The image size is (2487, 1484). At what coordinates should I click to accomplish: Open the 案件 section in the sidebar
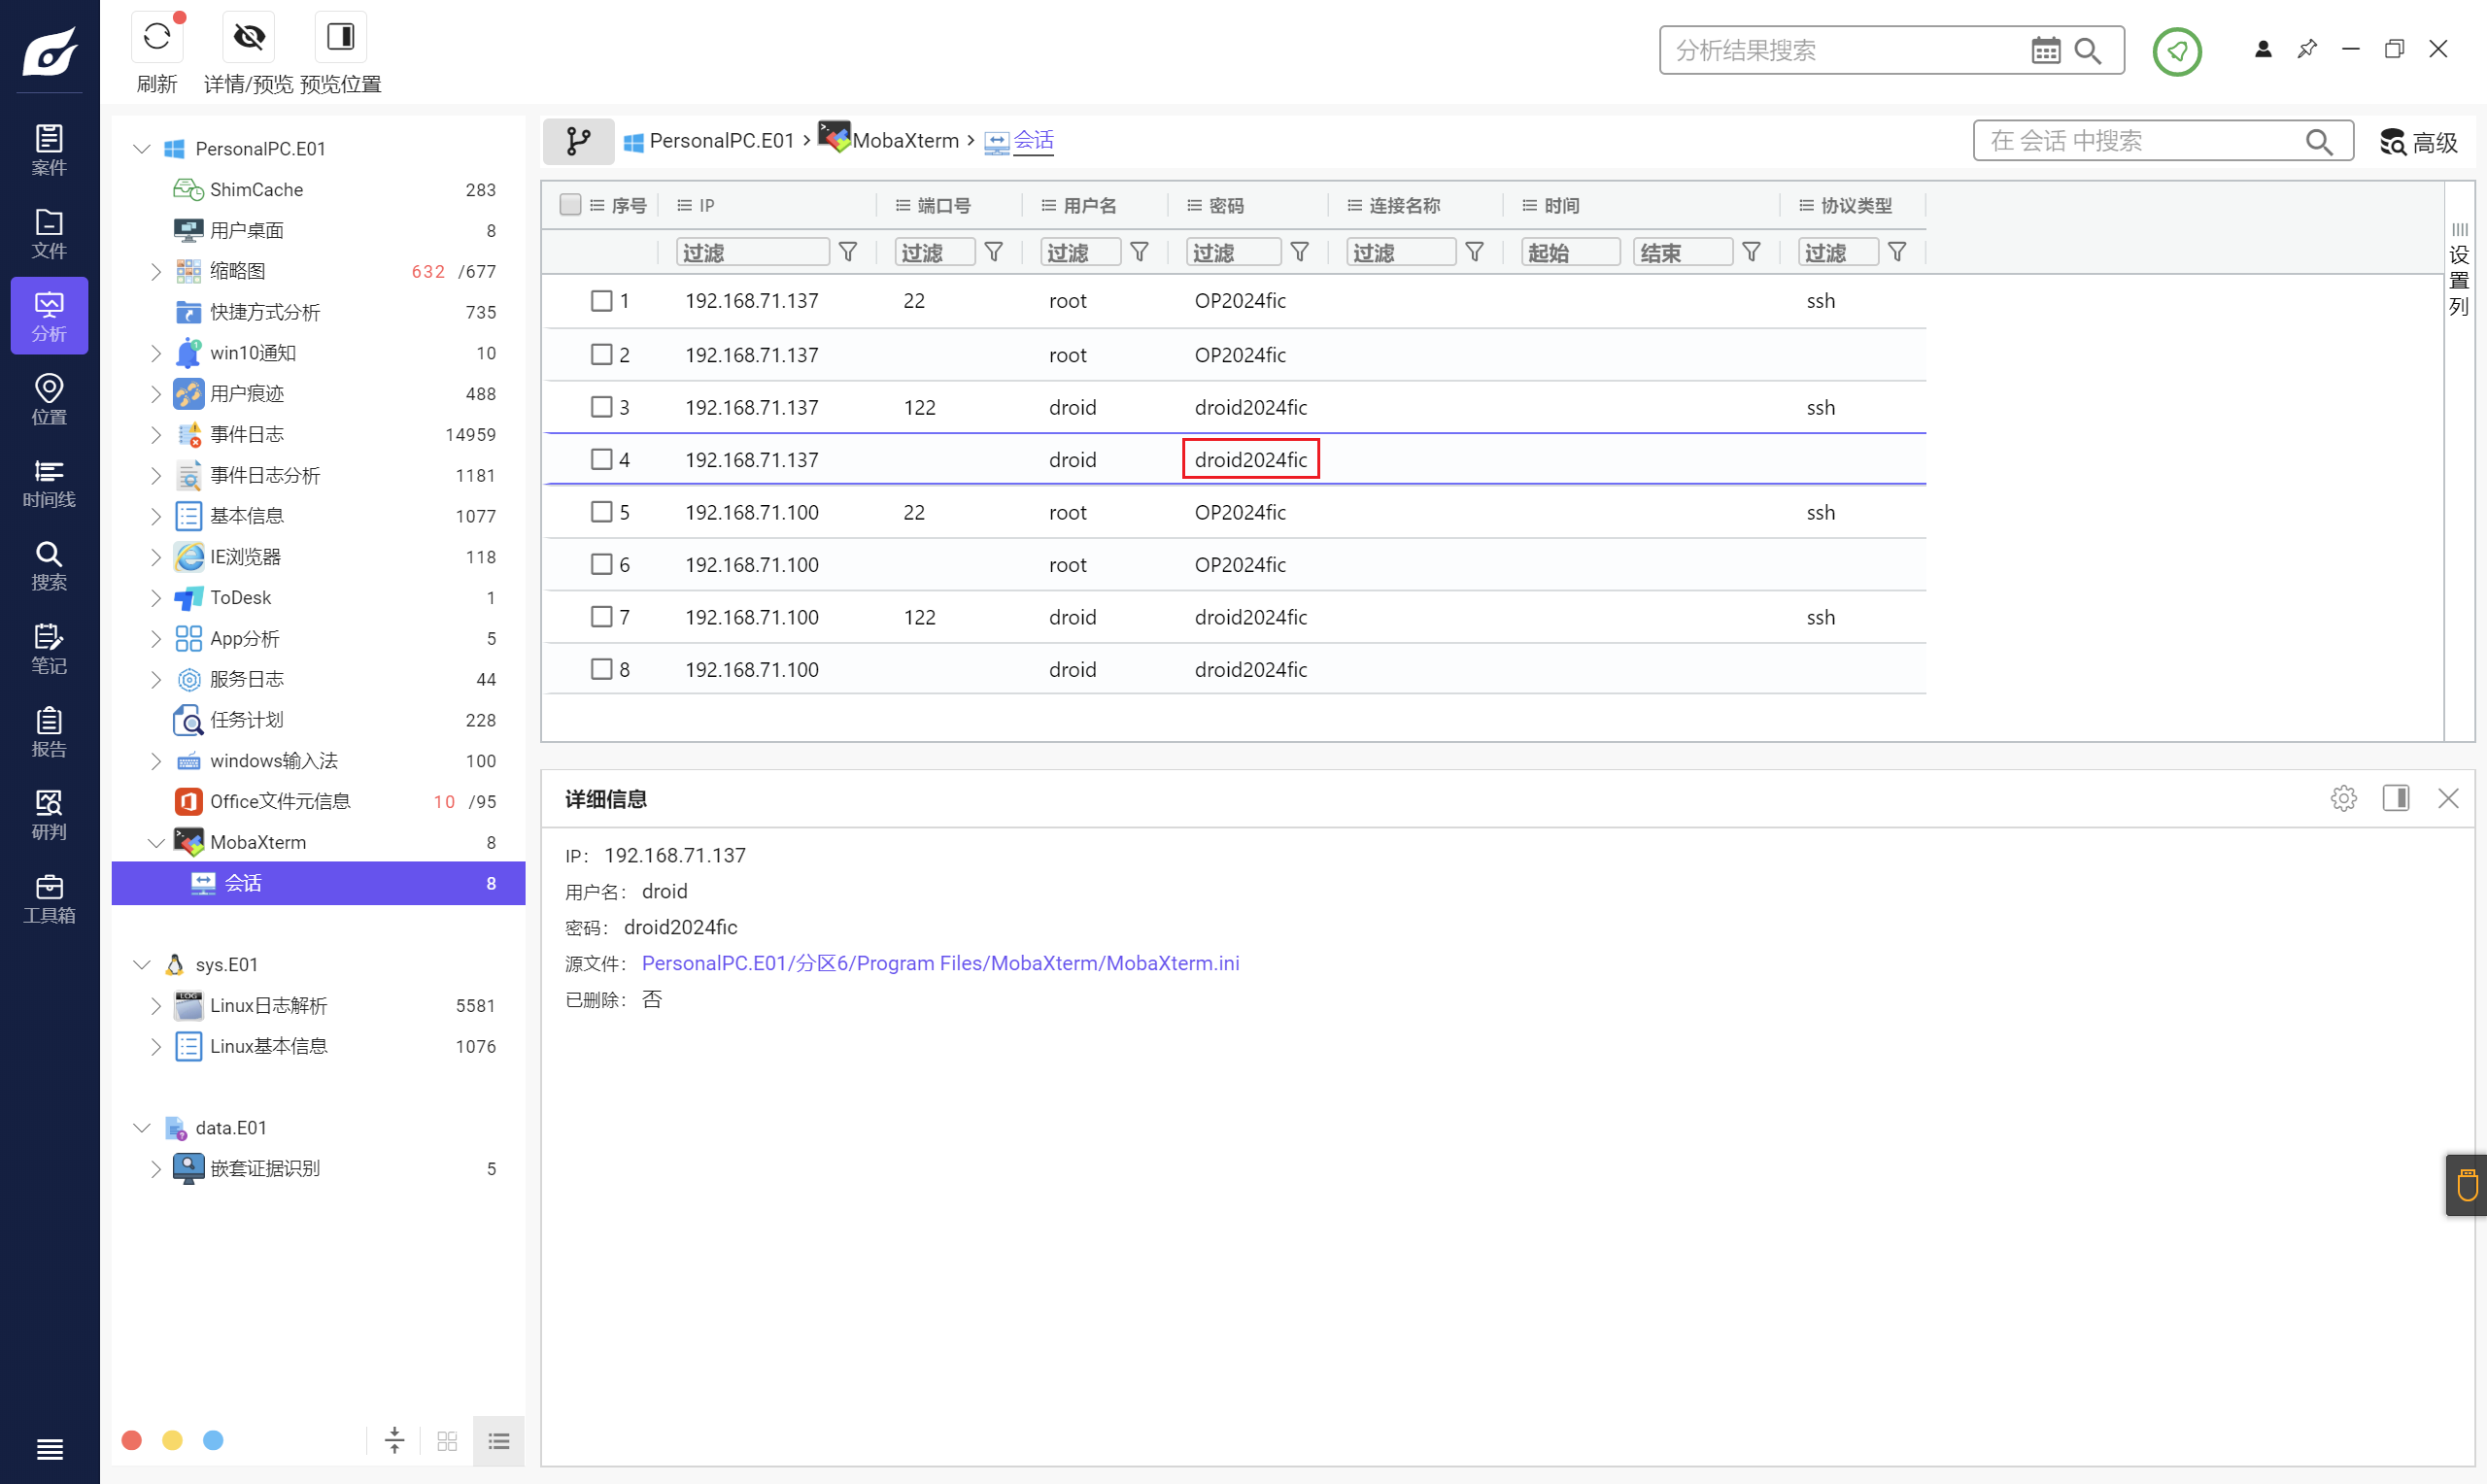pyautogui.click(x=49, y=150)
